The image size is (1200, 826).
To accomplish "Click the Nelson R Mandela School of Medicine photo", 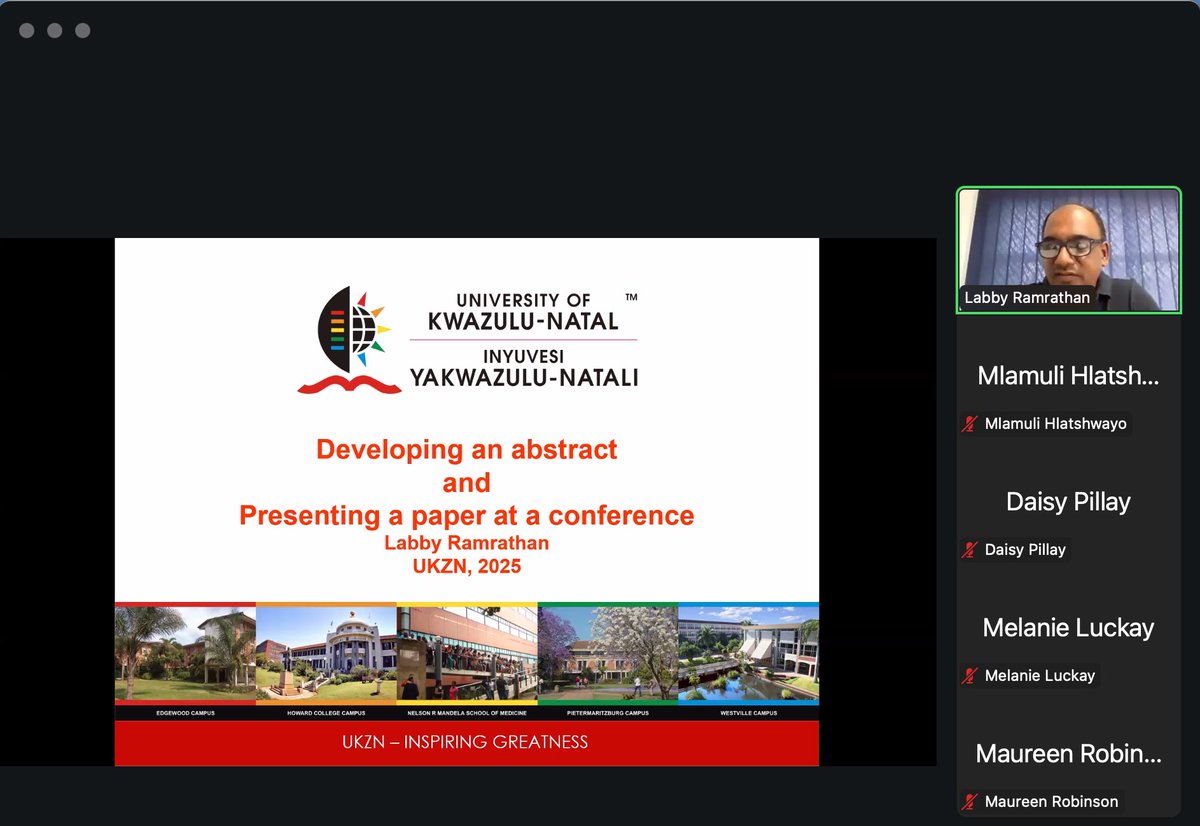I will pyautogui.click(x=467, y=654).
